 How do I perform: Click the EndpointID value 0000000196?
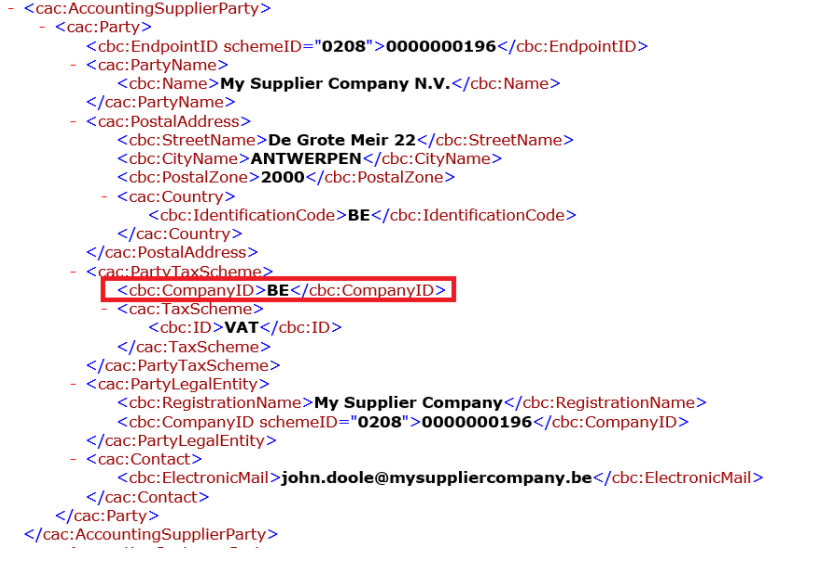click(441, 46)
